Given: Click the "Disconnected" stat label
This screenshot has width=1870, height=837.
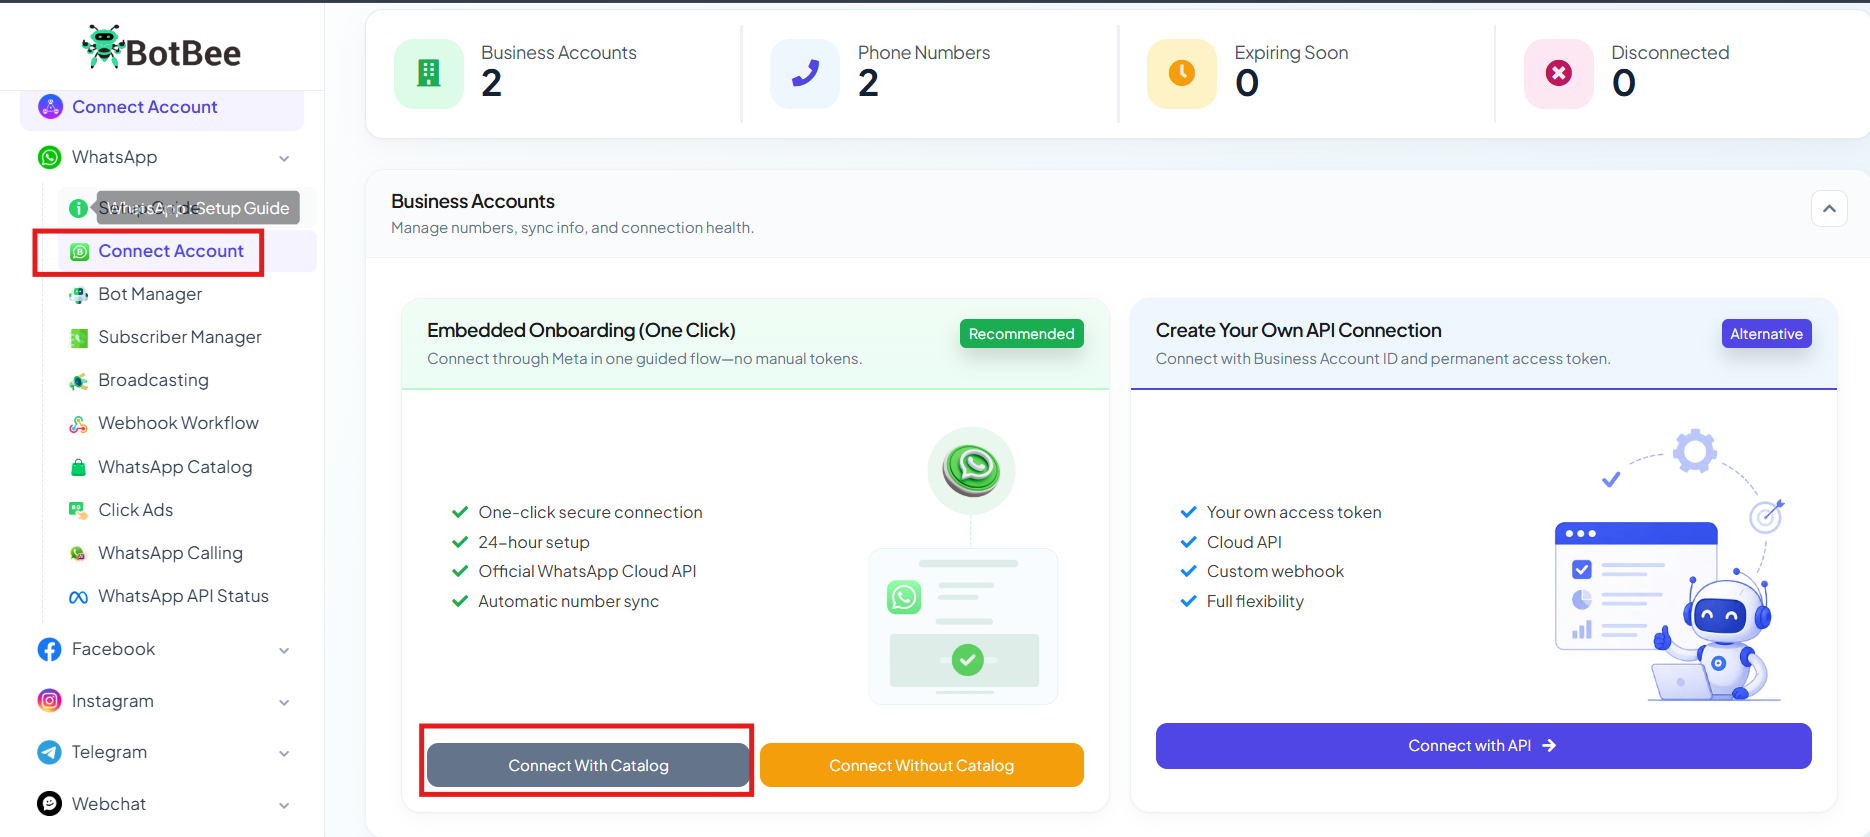Looking at the screenshot, I should point(1670,53).
